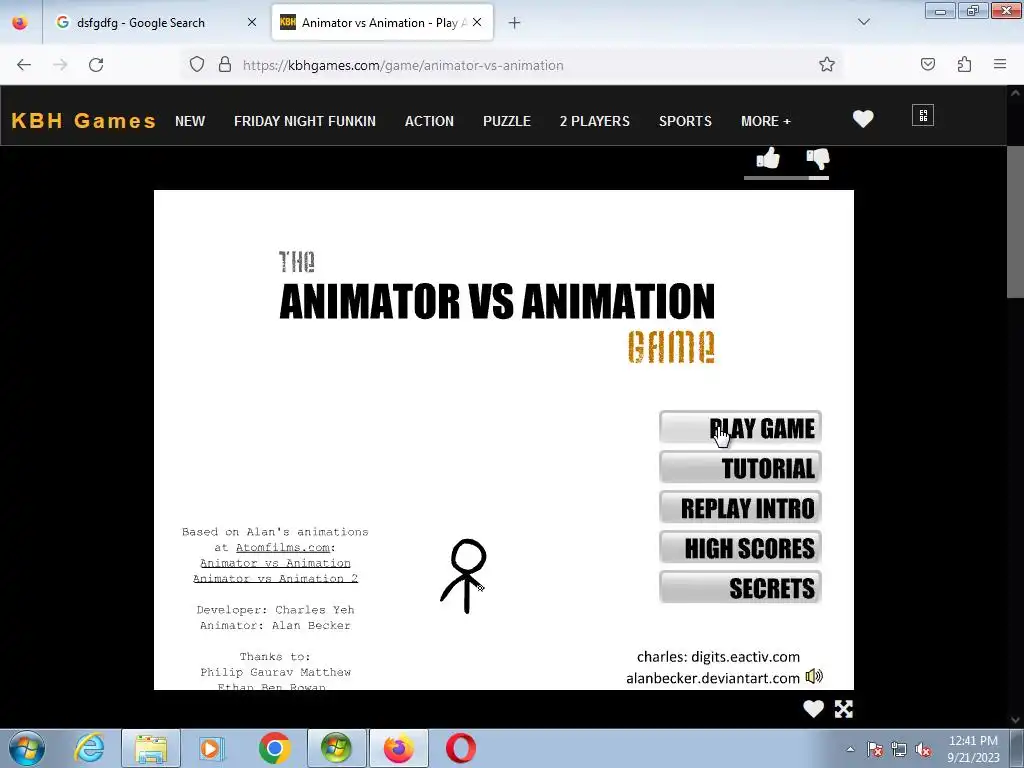Click the thumbs up like icon

pyautogui.click(x=768, y=159)
